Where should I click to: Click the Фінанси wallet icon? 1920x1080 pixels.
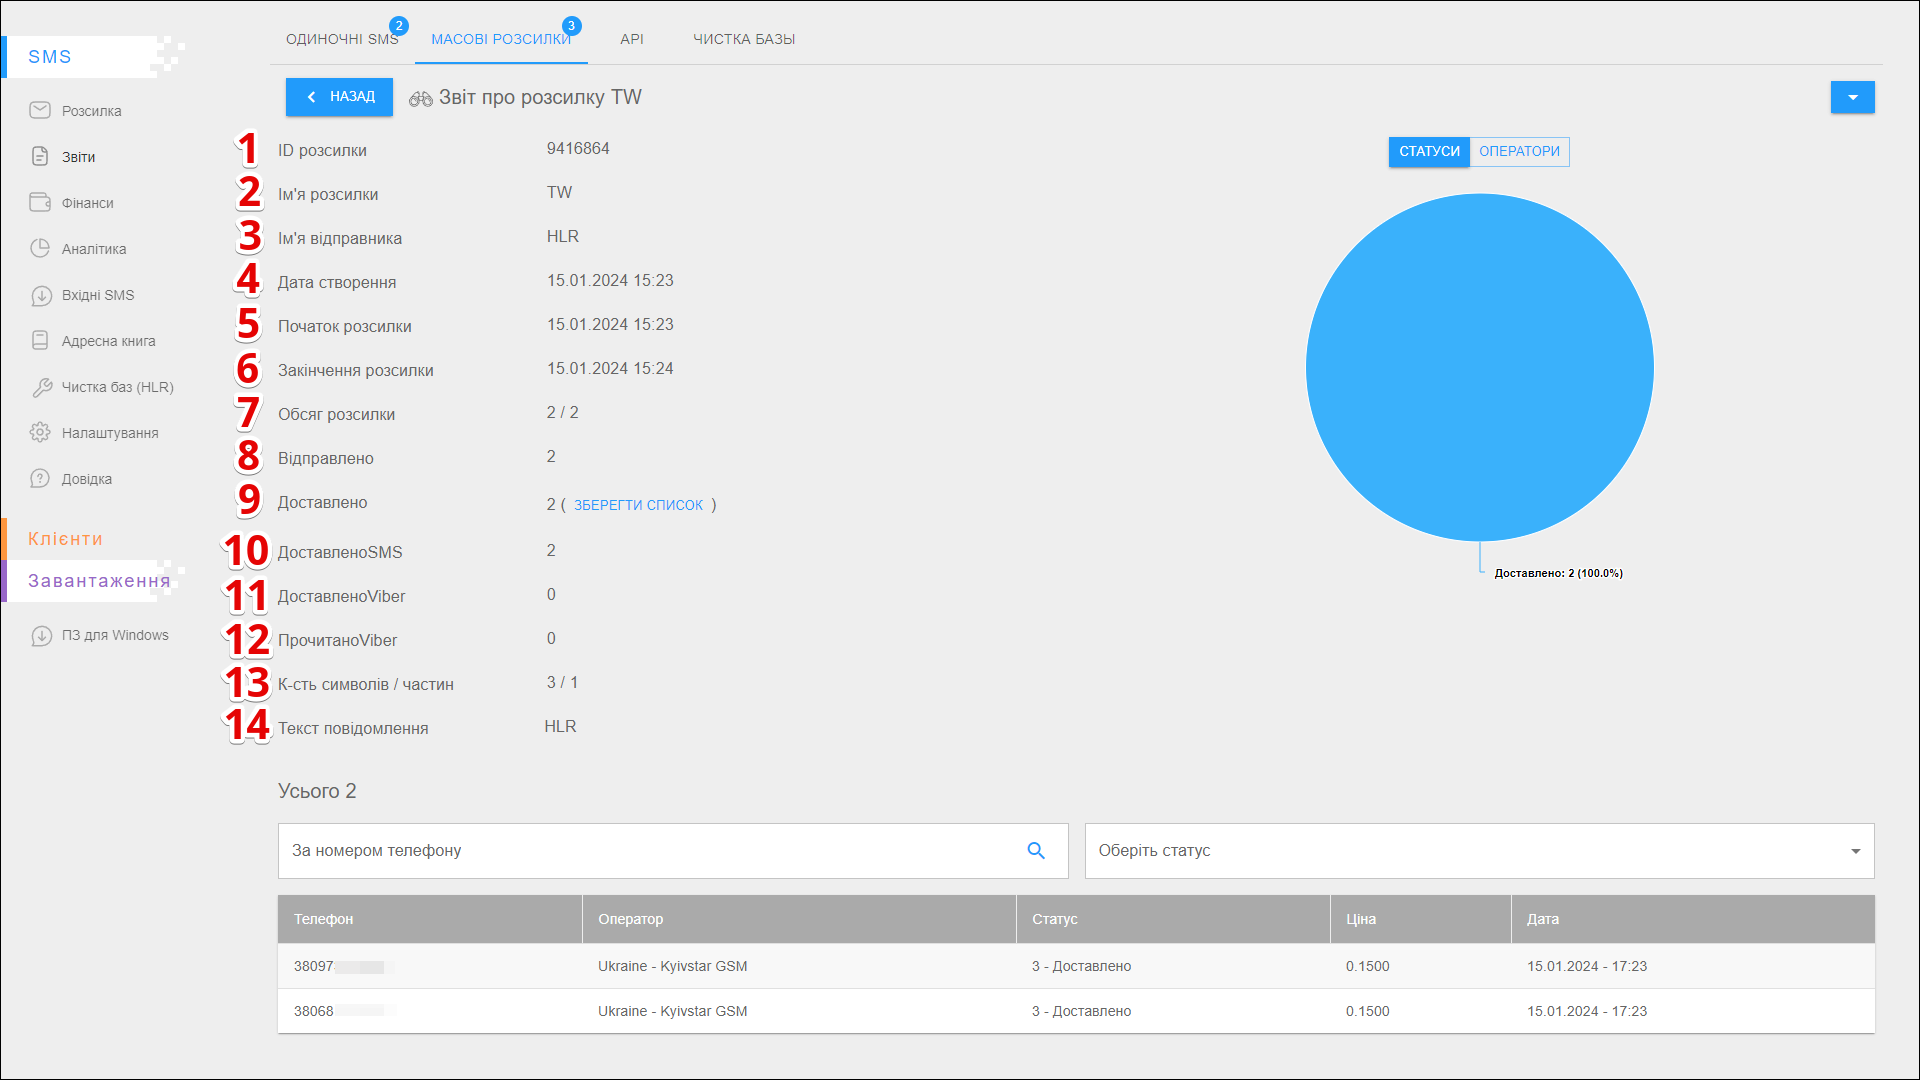coord(40,202)
